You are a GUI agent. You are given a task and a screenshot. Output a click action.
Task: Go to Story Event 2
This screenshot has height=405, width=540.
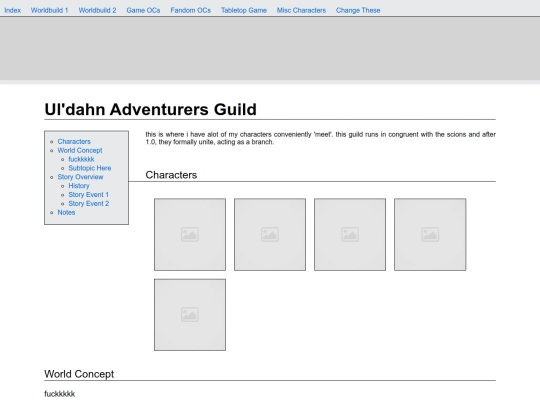pos(89,204)
